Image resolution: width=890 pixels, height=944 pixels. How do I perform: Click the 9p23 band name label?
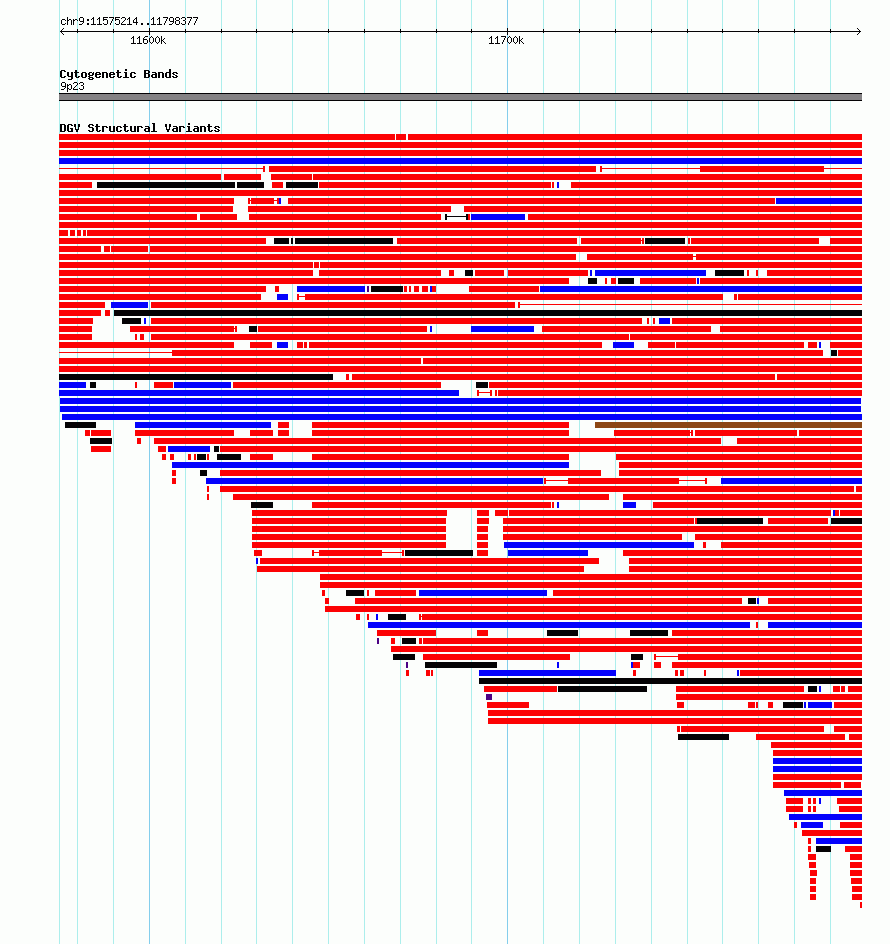tap(72, 86)
